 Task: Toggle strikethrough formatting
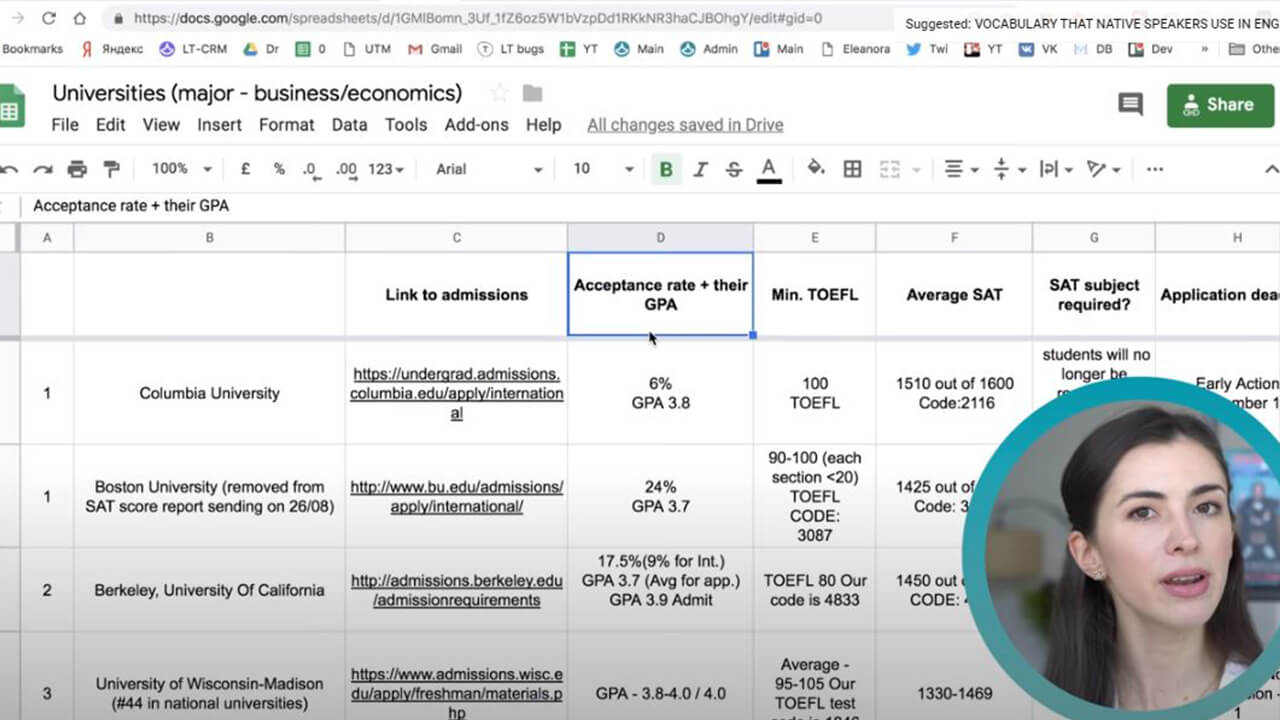pyautogui.click(x=734, y=169)
